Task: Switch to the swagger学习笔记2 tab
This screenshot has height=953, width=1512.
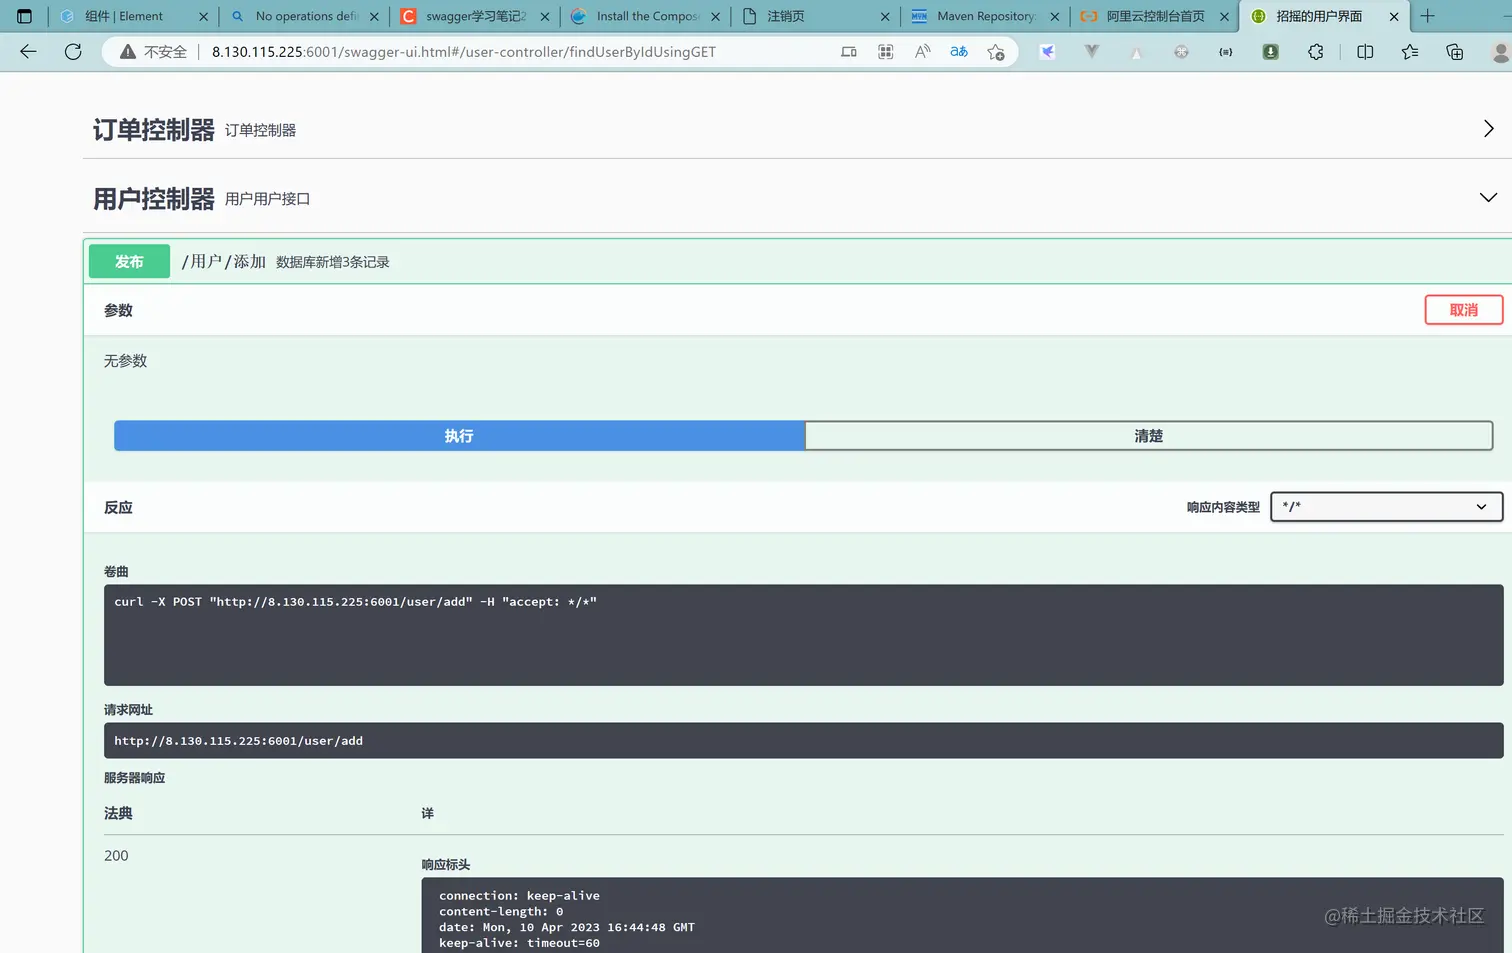Action: click(x=475, y=16)
